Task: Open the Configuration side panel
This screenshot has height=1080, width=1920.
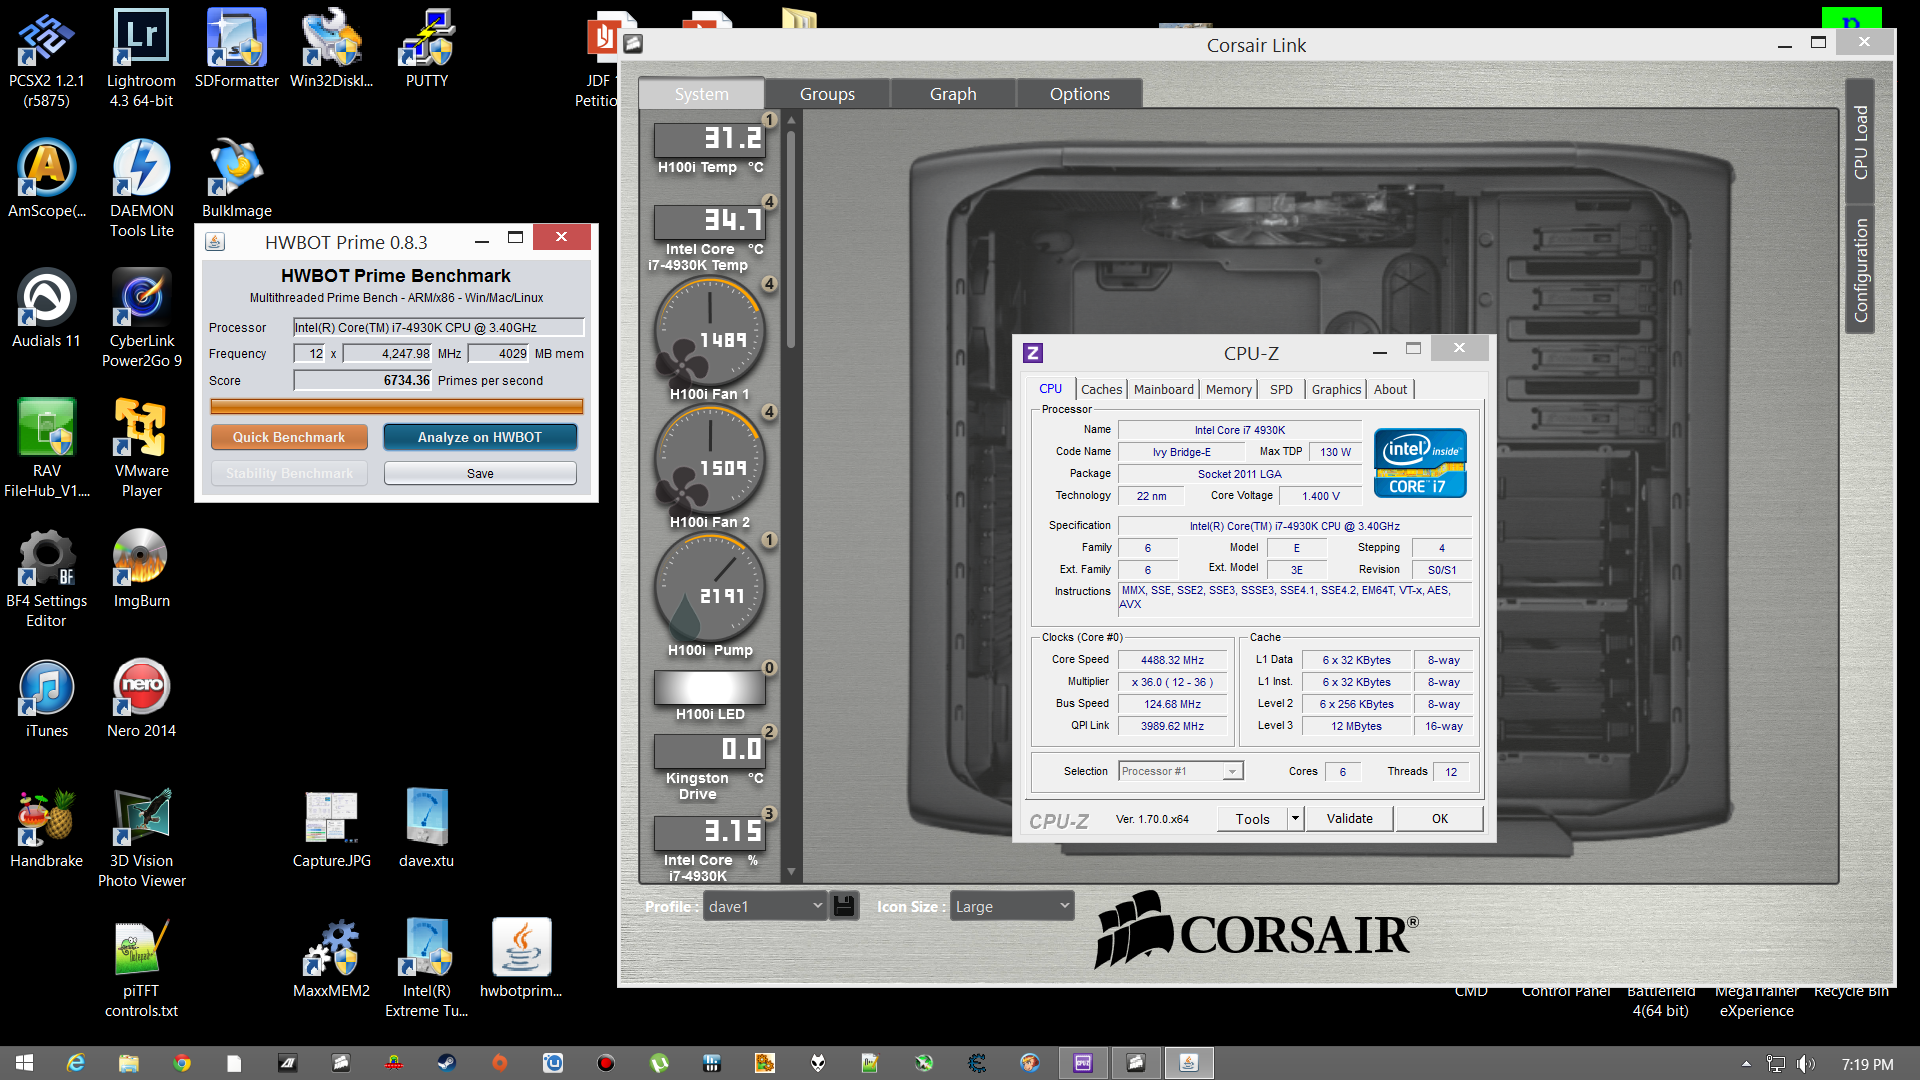Action: coord(1860,269)
